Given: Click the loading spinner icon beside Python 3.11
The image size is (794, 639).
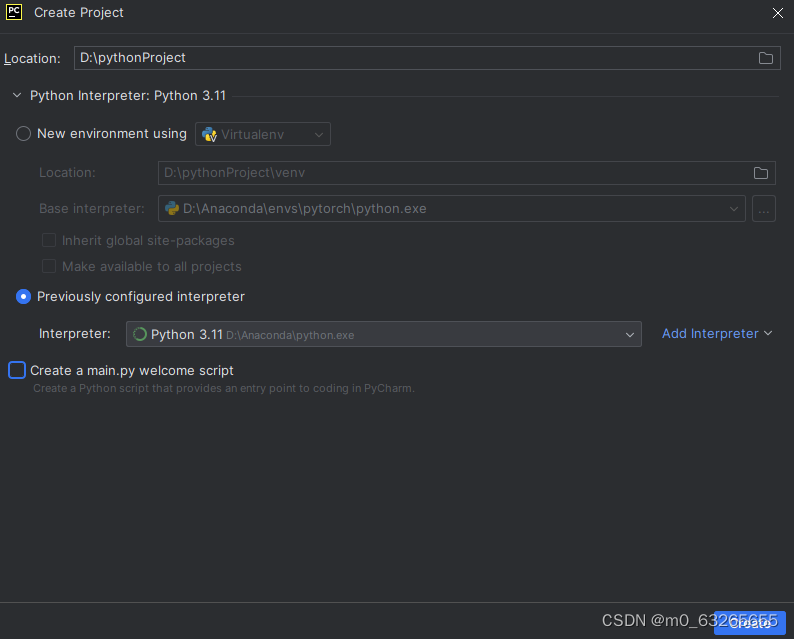Looking at the screenshot, I should pos(139,334).
